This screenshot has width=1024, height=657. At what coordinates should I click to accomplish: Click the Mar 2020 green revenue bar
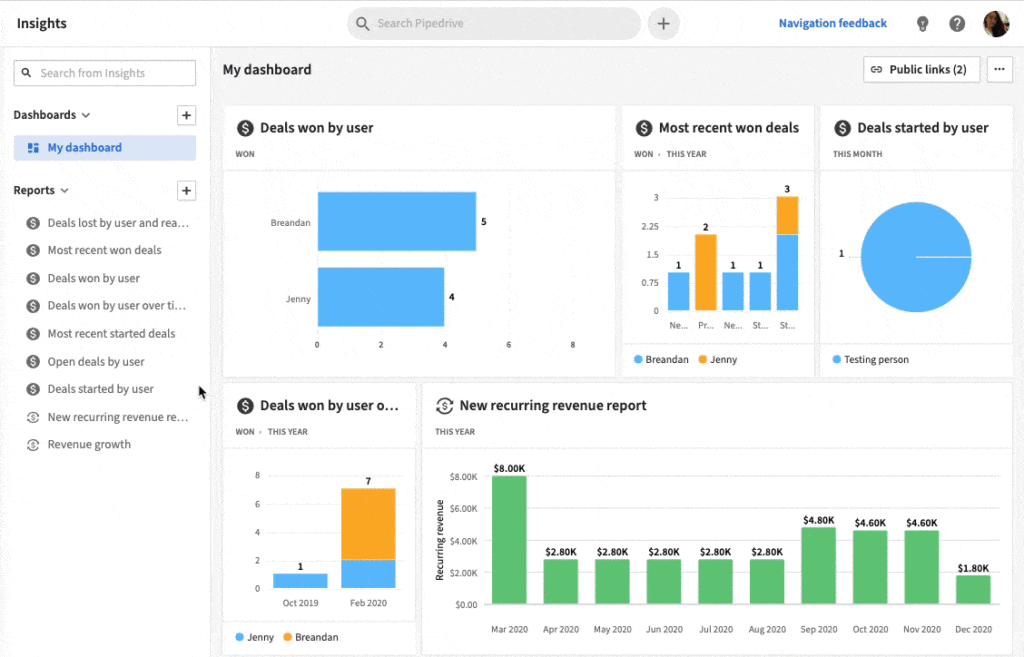[509, 540]
